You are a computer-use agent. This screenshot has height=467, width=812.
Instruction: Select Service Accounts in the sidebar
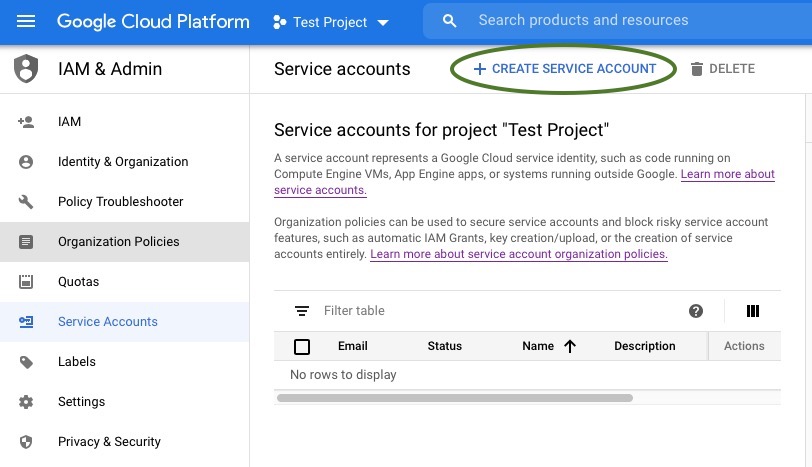pyautogui.click(x=107, y=322)
